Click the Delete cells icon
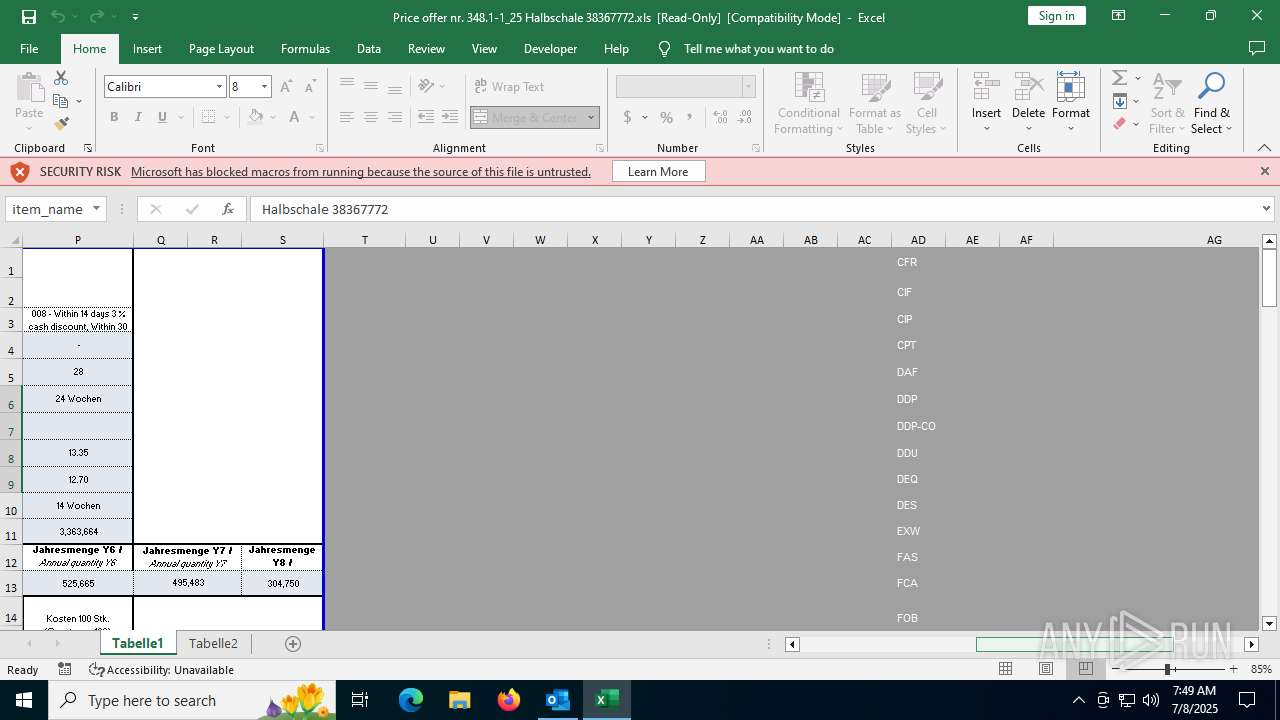 1028,85
